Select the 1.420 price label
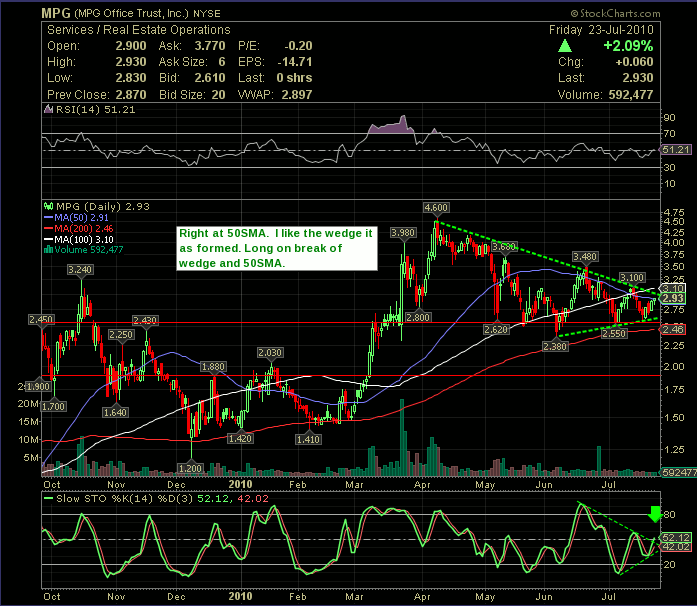The image size is (697, 606). [240, 439]
